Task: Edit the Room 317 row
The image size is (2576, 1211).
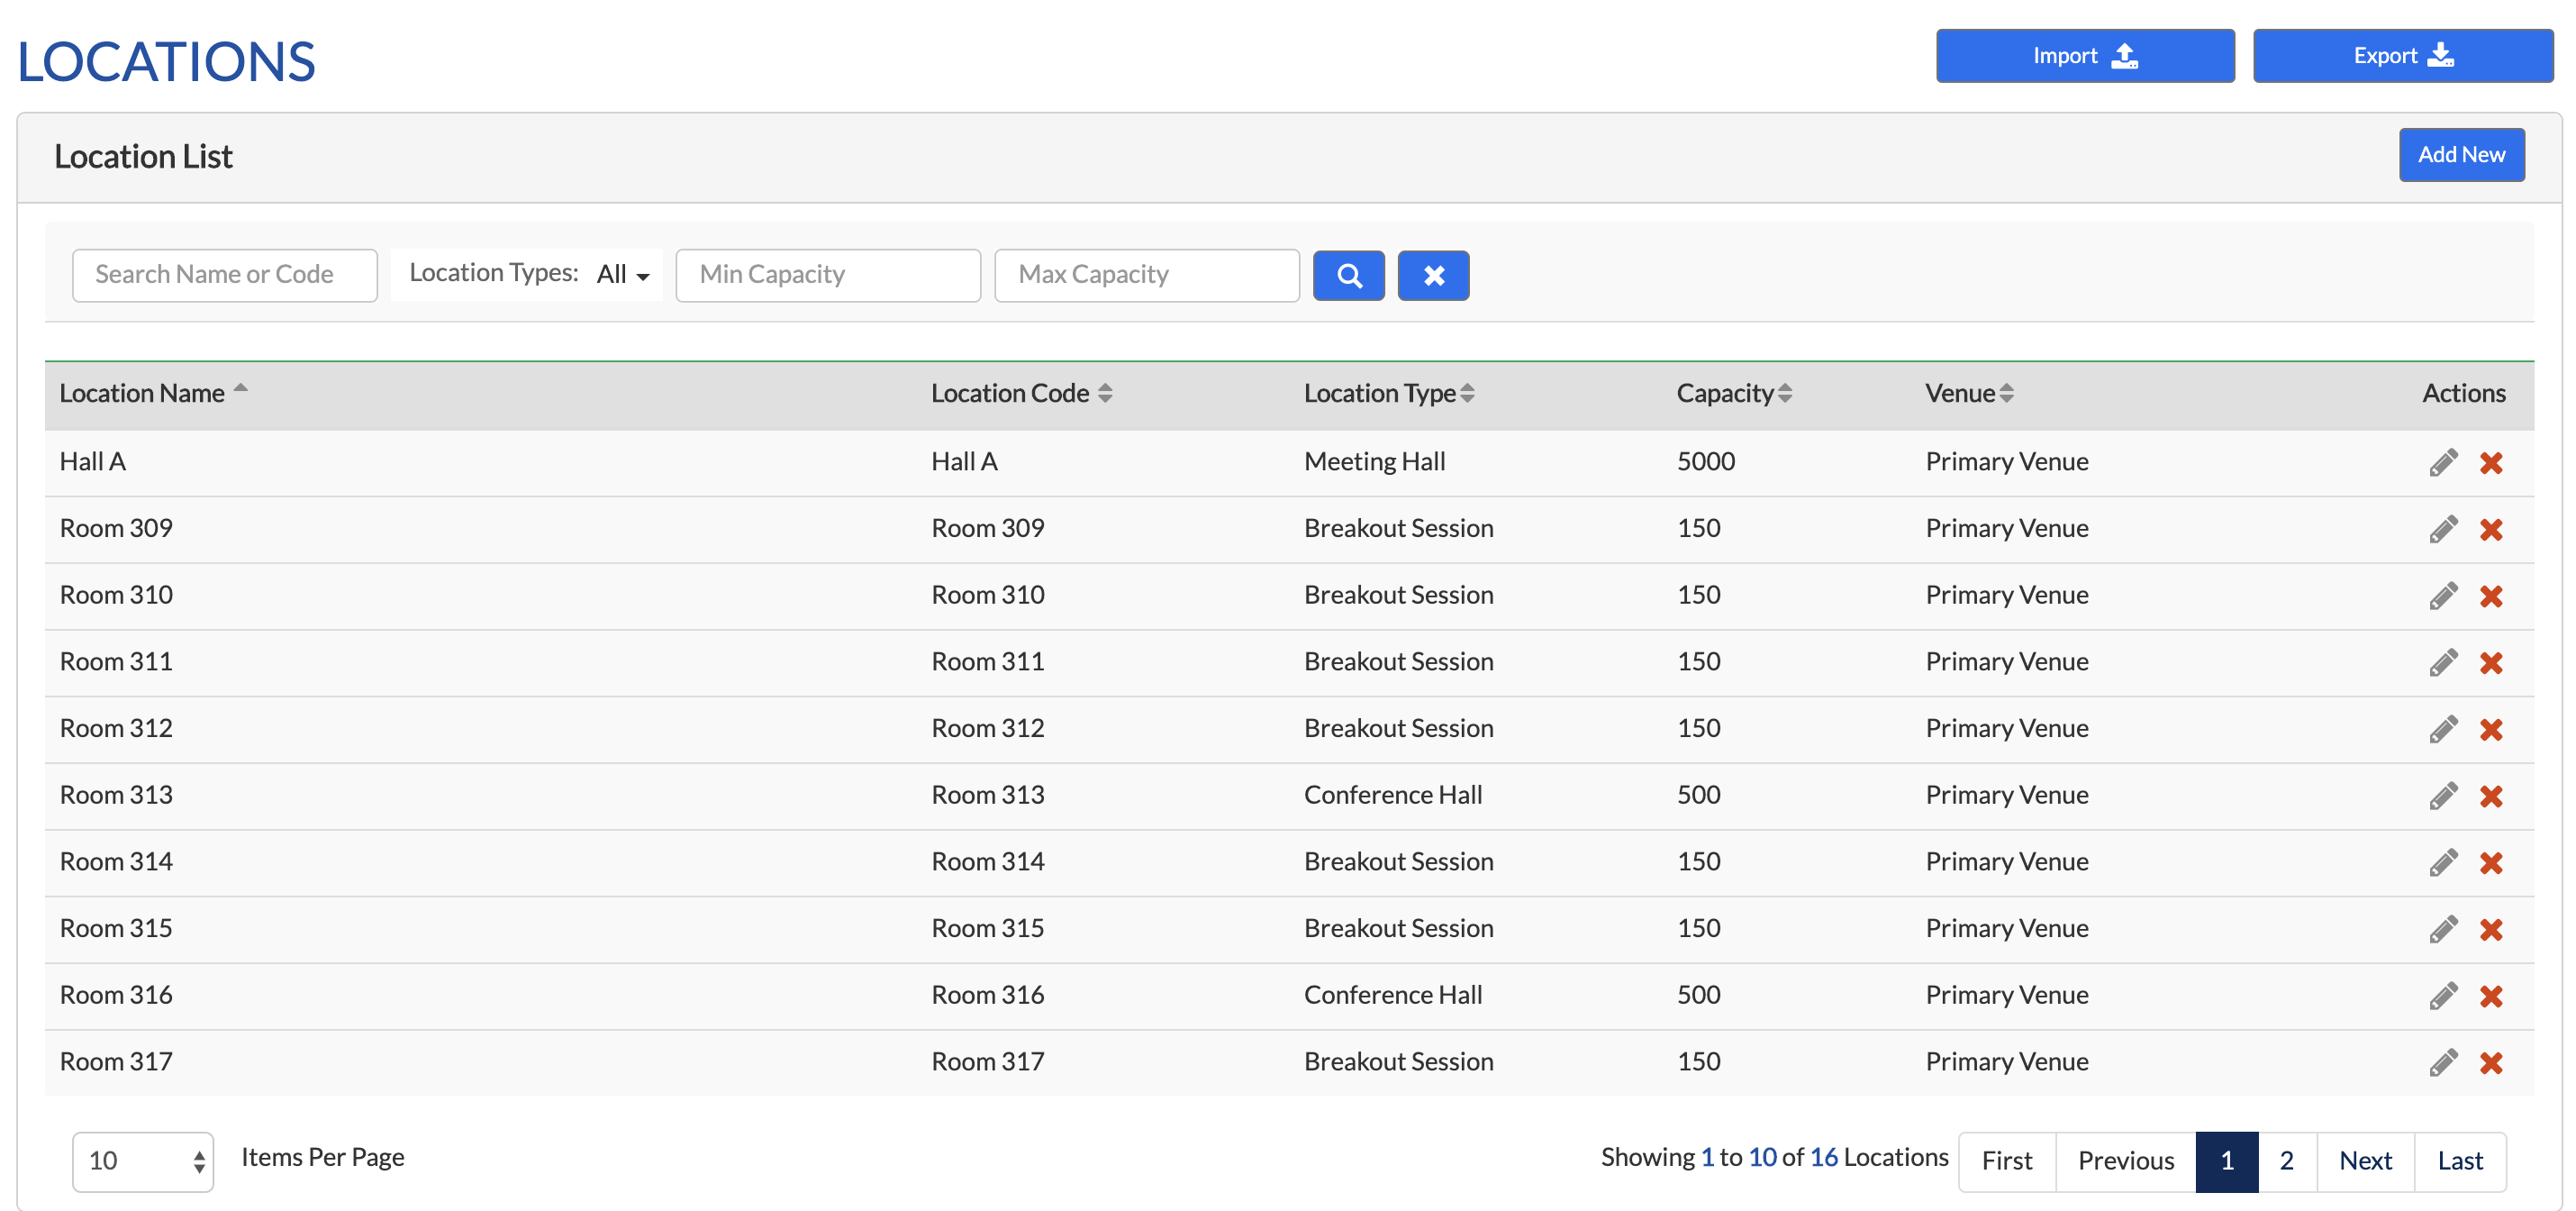Action: point(2443,1062)
